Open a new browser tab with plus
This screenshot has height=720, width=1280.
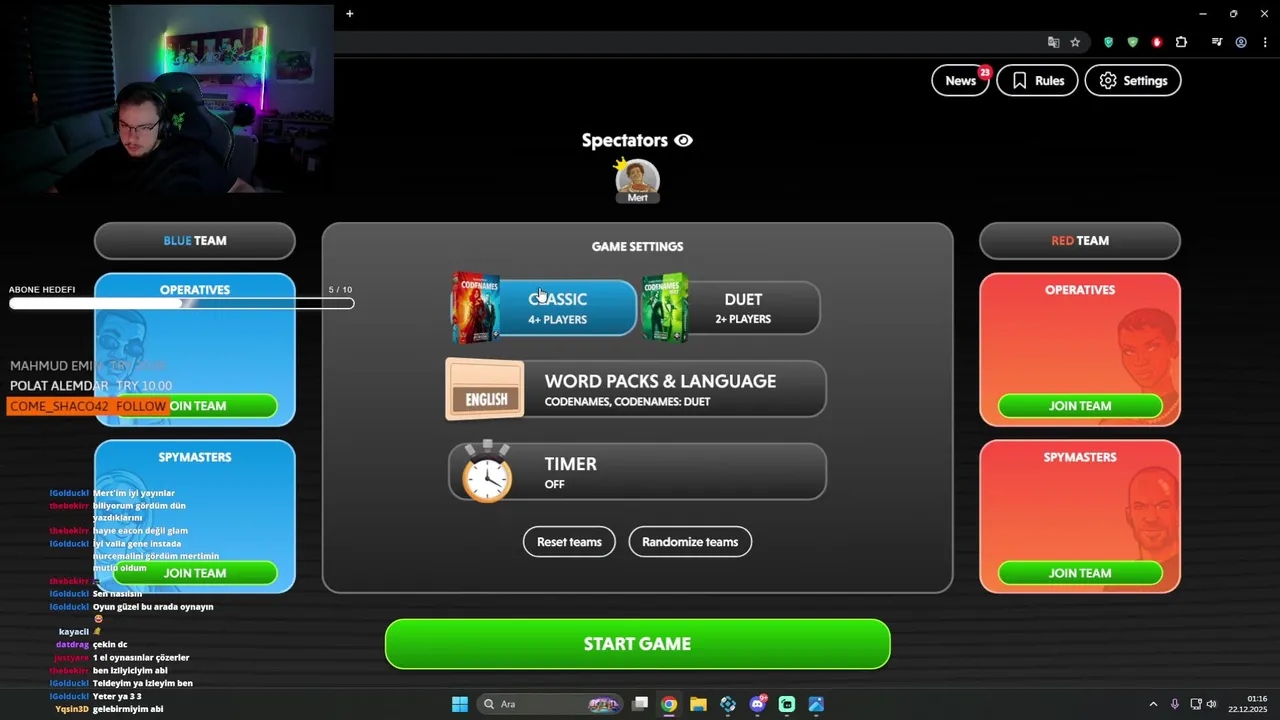[350, 13]
